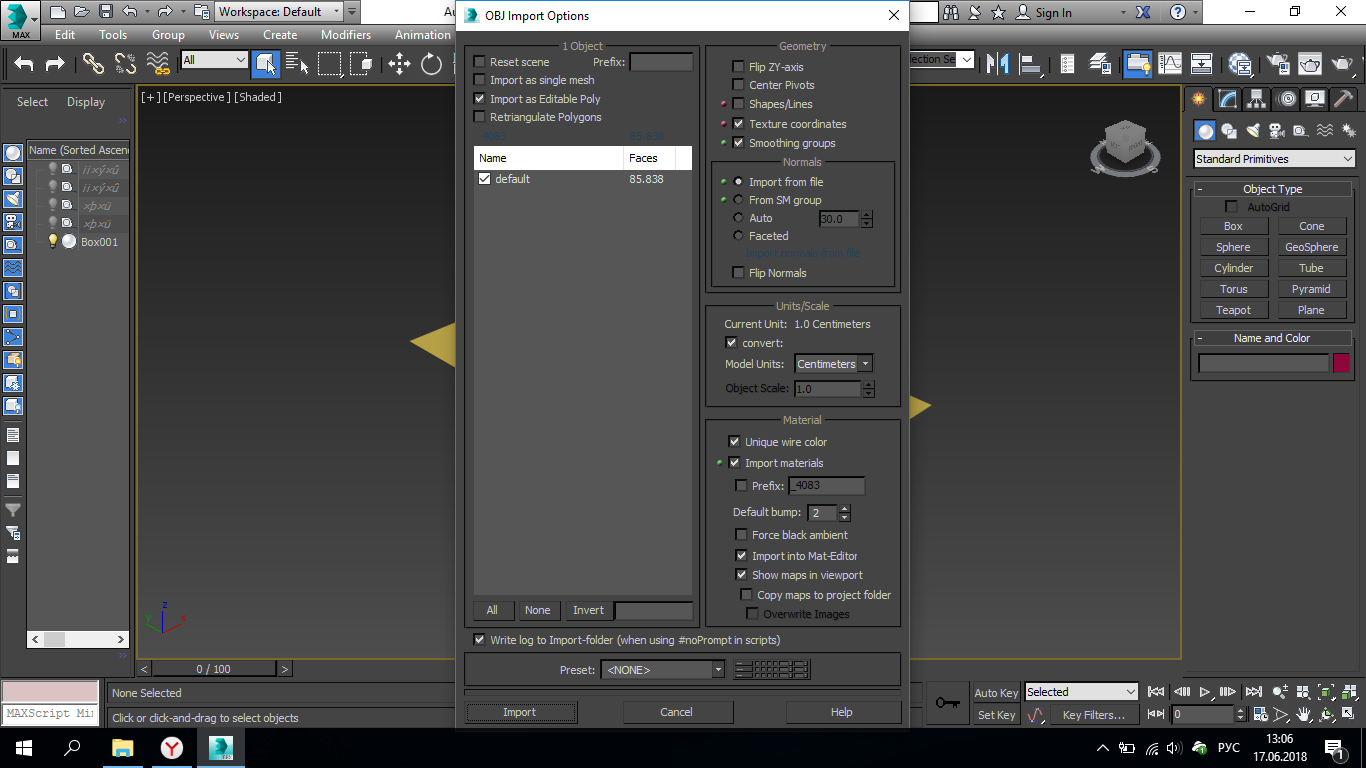Viewport: 1366px width, 768px height.
Task: Click the Import button
Action: coord(520,712)
